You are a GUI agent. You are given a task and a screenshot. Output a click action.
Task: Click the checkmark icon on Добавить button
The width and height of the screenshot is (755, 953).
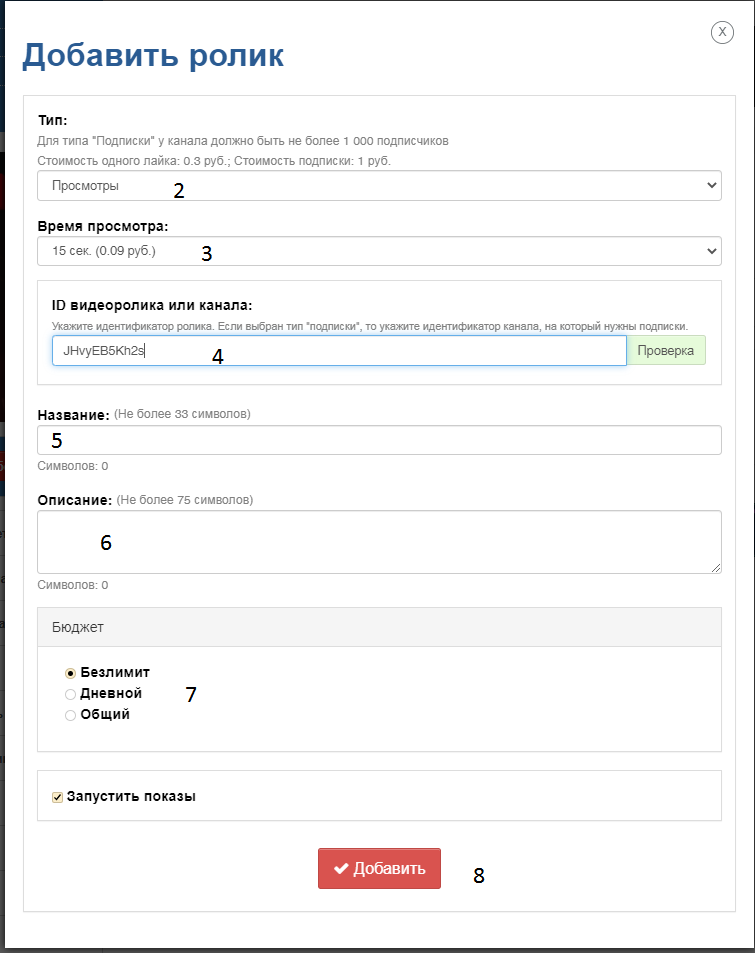coord(341,868)
